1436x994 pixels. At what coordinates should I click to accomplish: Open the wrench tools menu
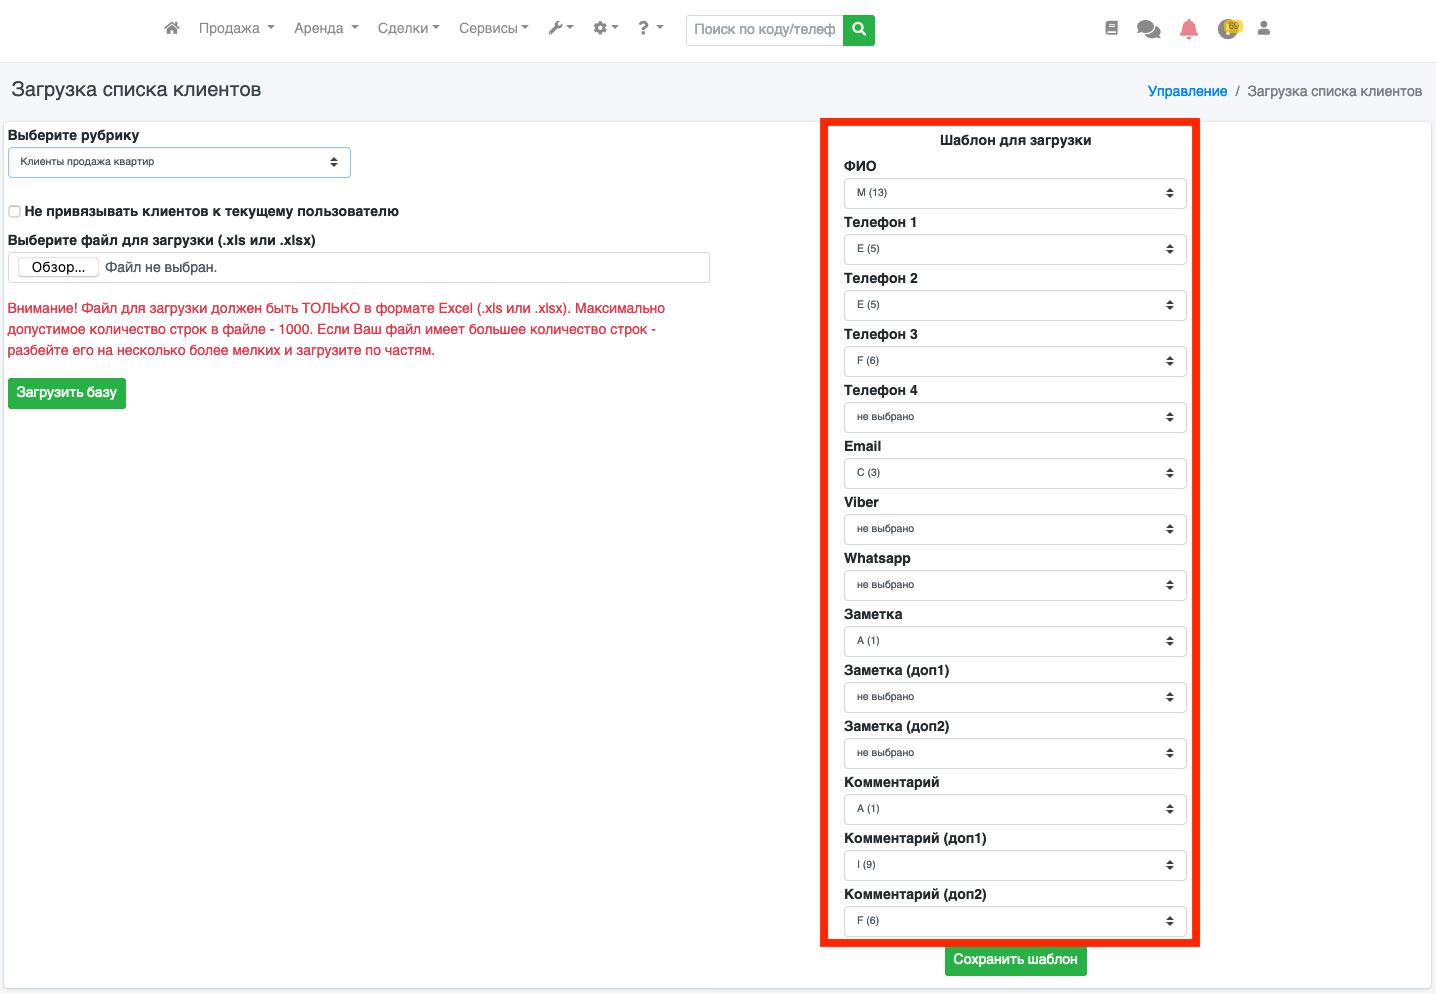point(560,28)
